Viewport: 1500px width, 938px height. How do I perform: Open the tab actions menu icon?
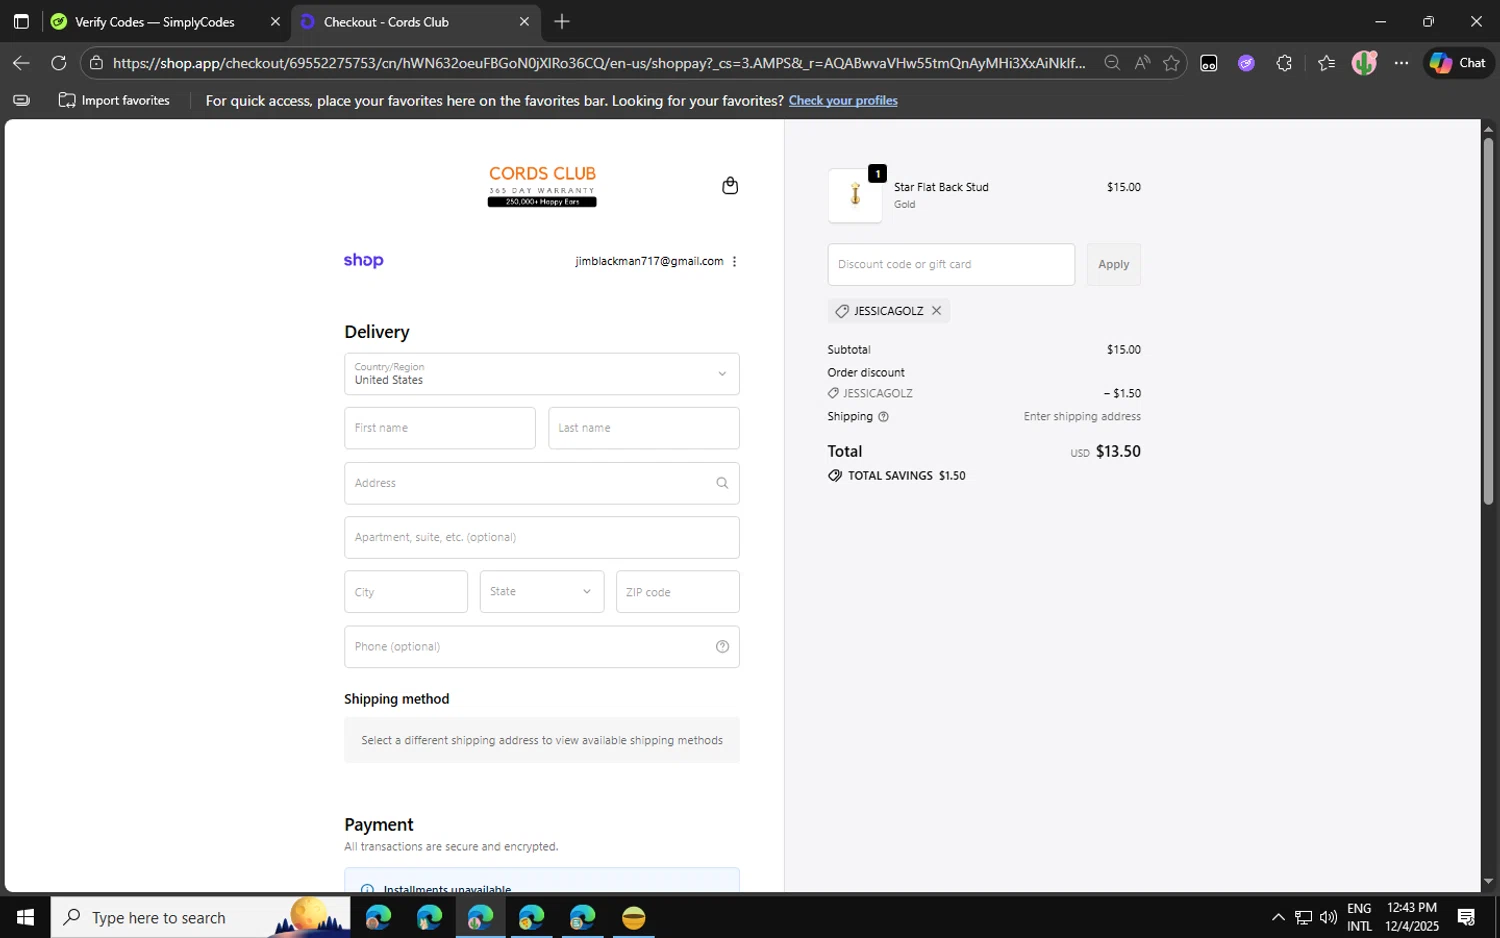coord(21,21)
